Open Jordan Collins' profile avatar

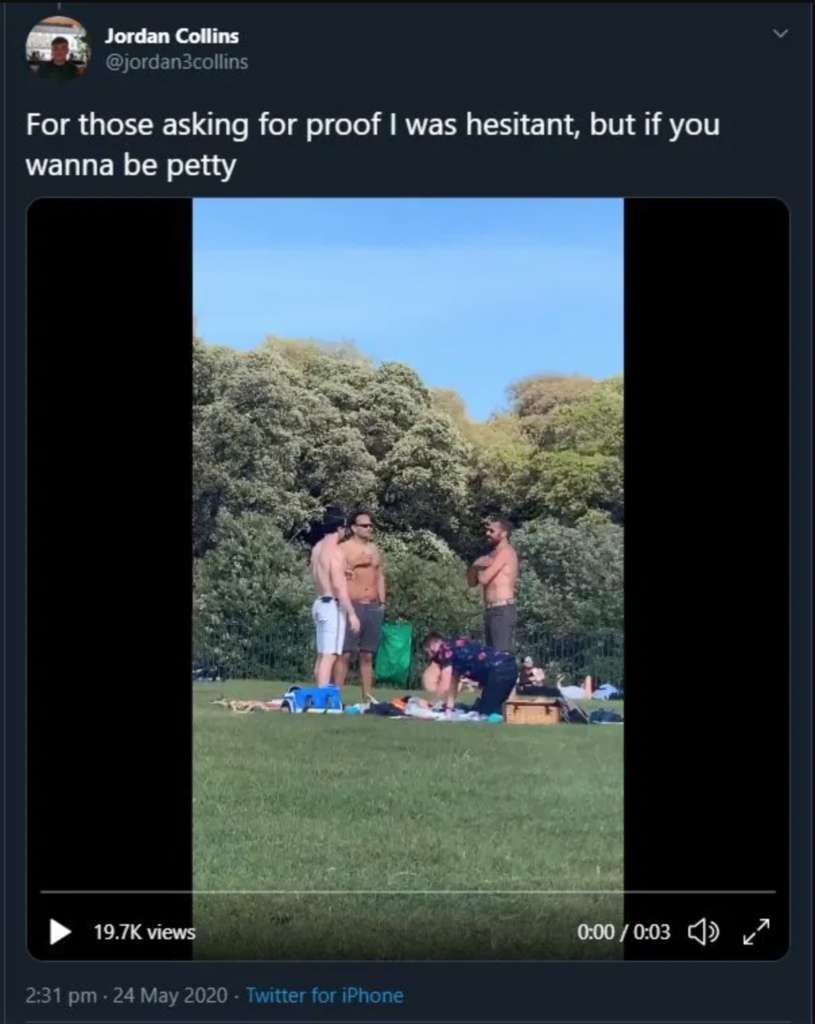(57, 48)
